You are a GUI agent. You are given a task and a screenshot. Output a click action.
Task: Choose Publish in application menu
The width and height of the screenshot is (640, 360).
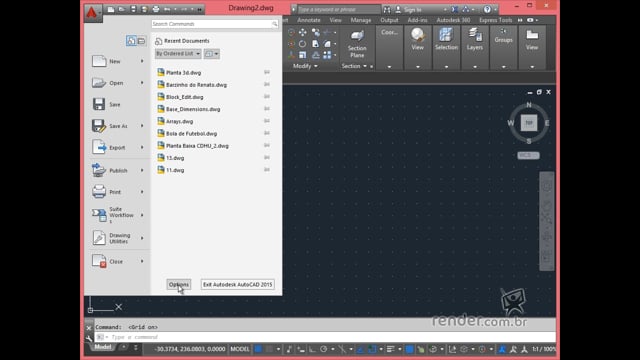point(118,170)
